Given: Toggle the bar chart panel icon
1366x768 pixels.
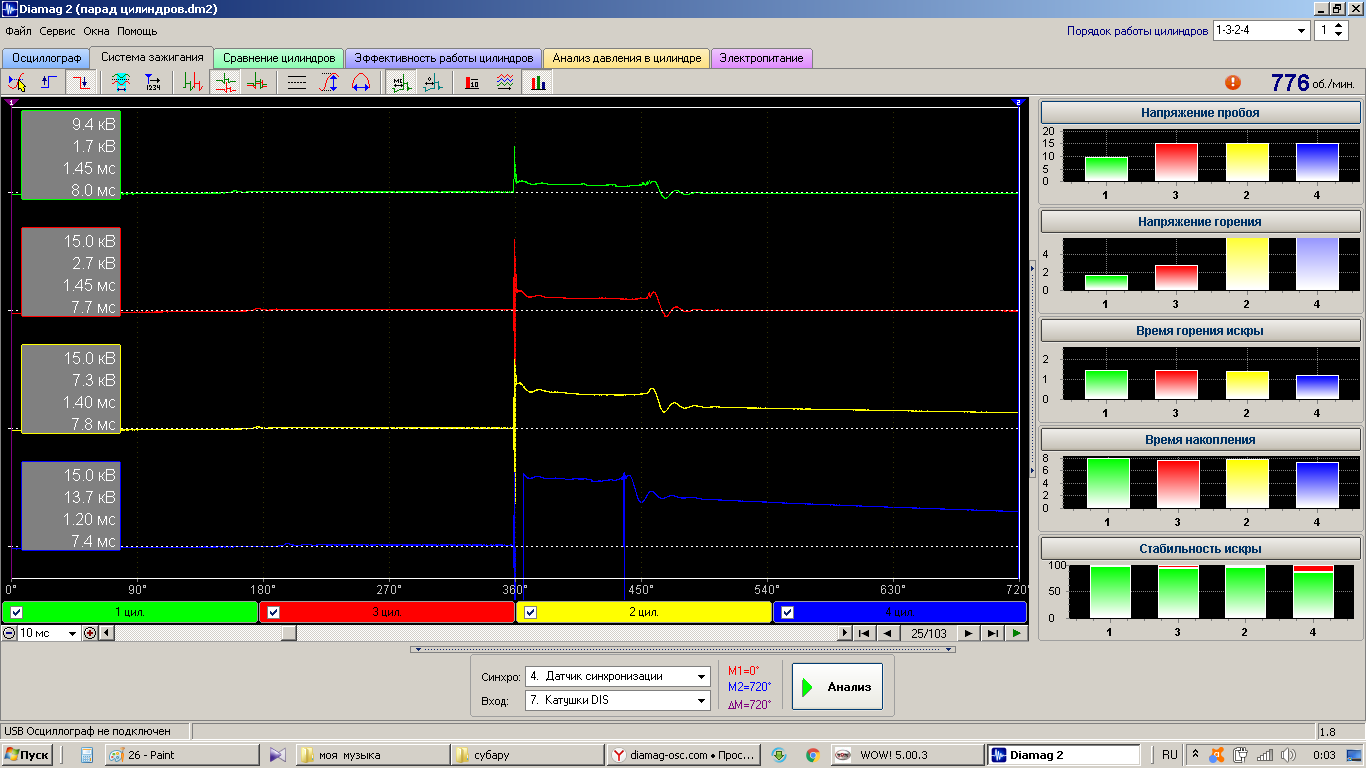Looking at the screenshot, I should coord(538,83).
